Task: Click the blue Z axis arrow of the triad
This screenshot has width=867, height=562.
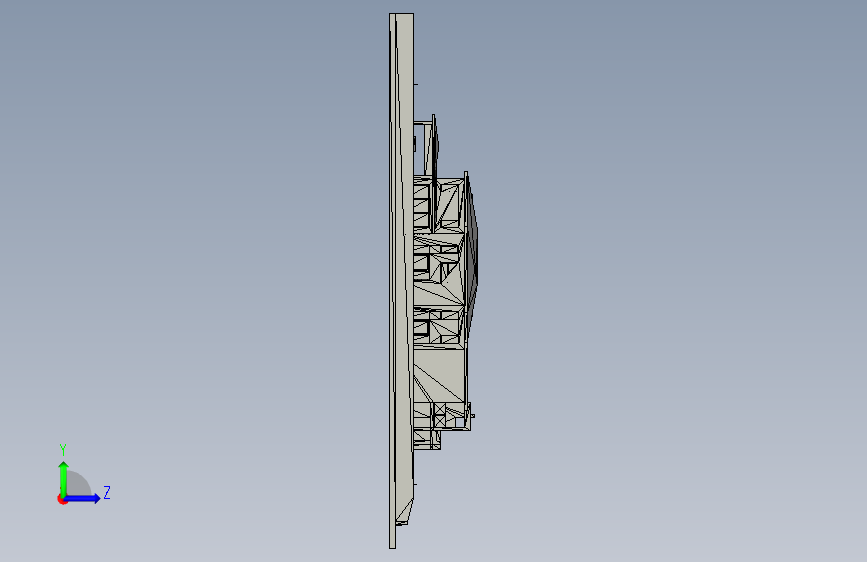Action: pyautogui.click(x=83, y=498)
